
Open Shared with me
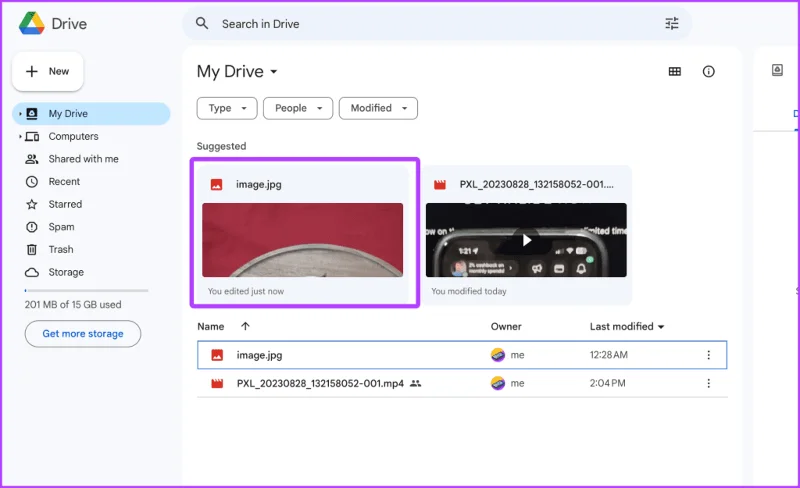84,159
